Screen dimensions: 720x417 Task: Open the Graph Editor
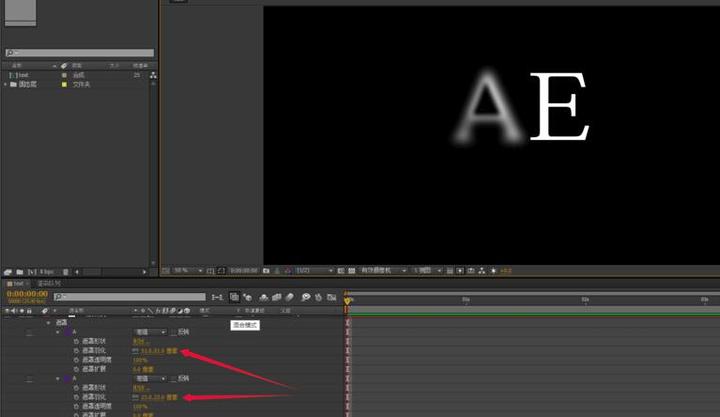(332, 298)
